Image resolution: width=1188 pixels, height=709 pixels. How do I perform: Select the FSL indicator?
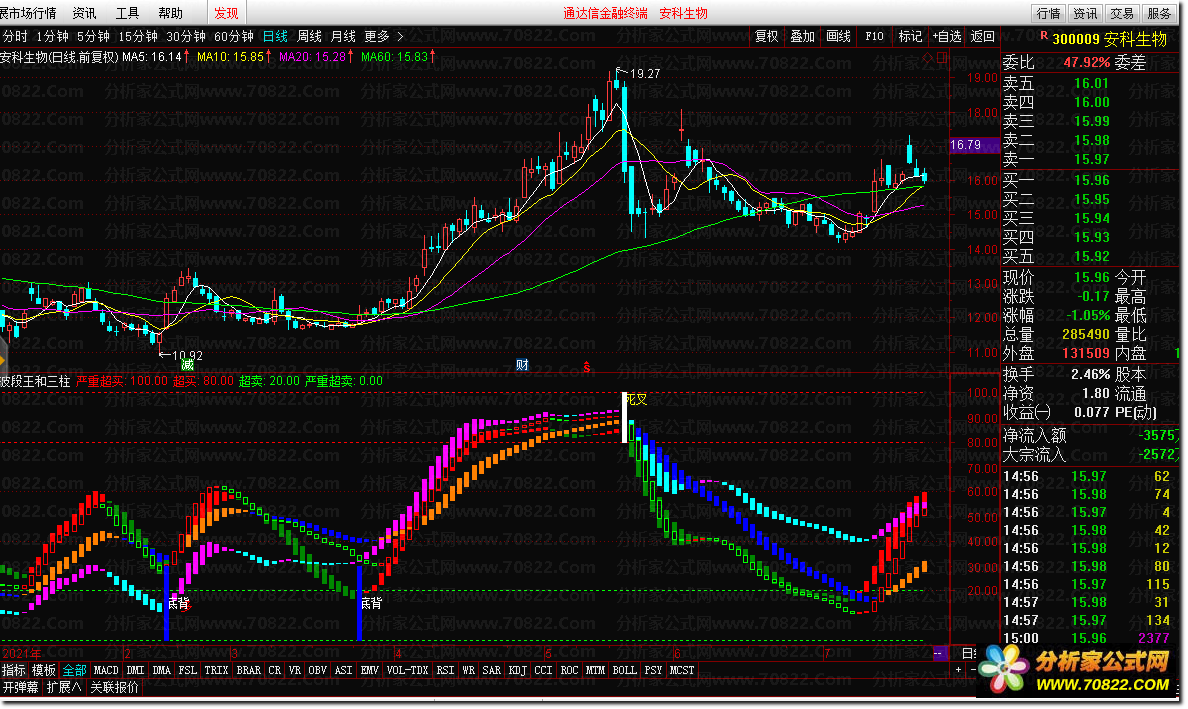188,670
